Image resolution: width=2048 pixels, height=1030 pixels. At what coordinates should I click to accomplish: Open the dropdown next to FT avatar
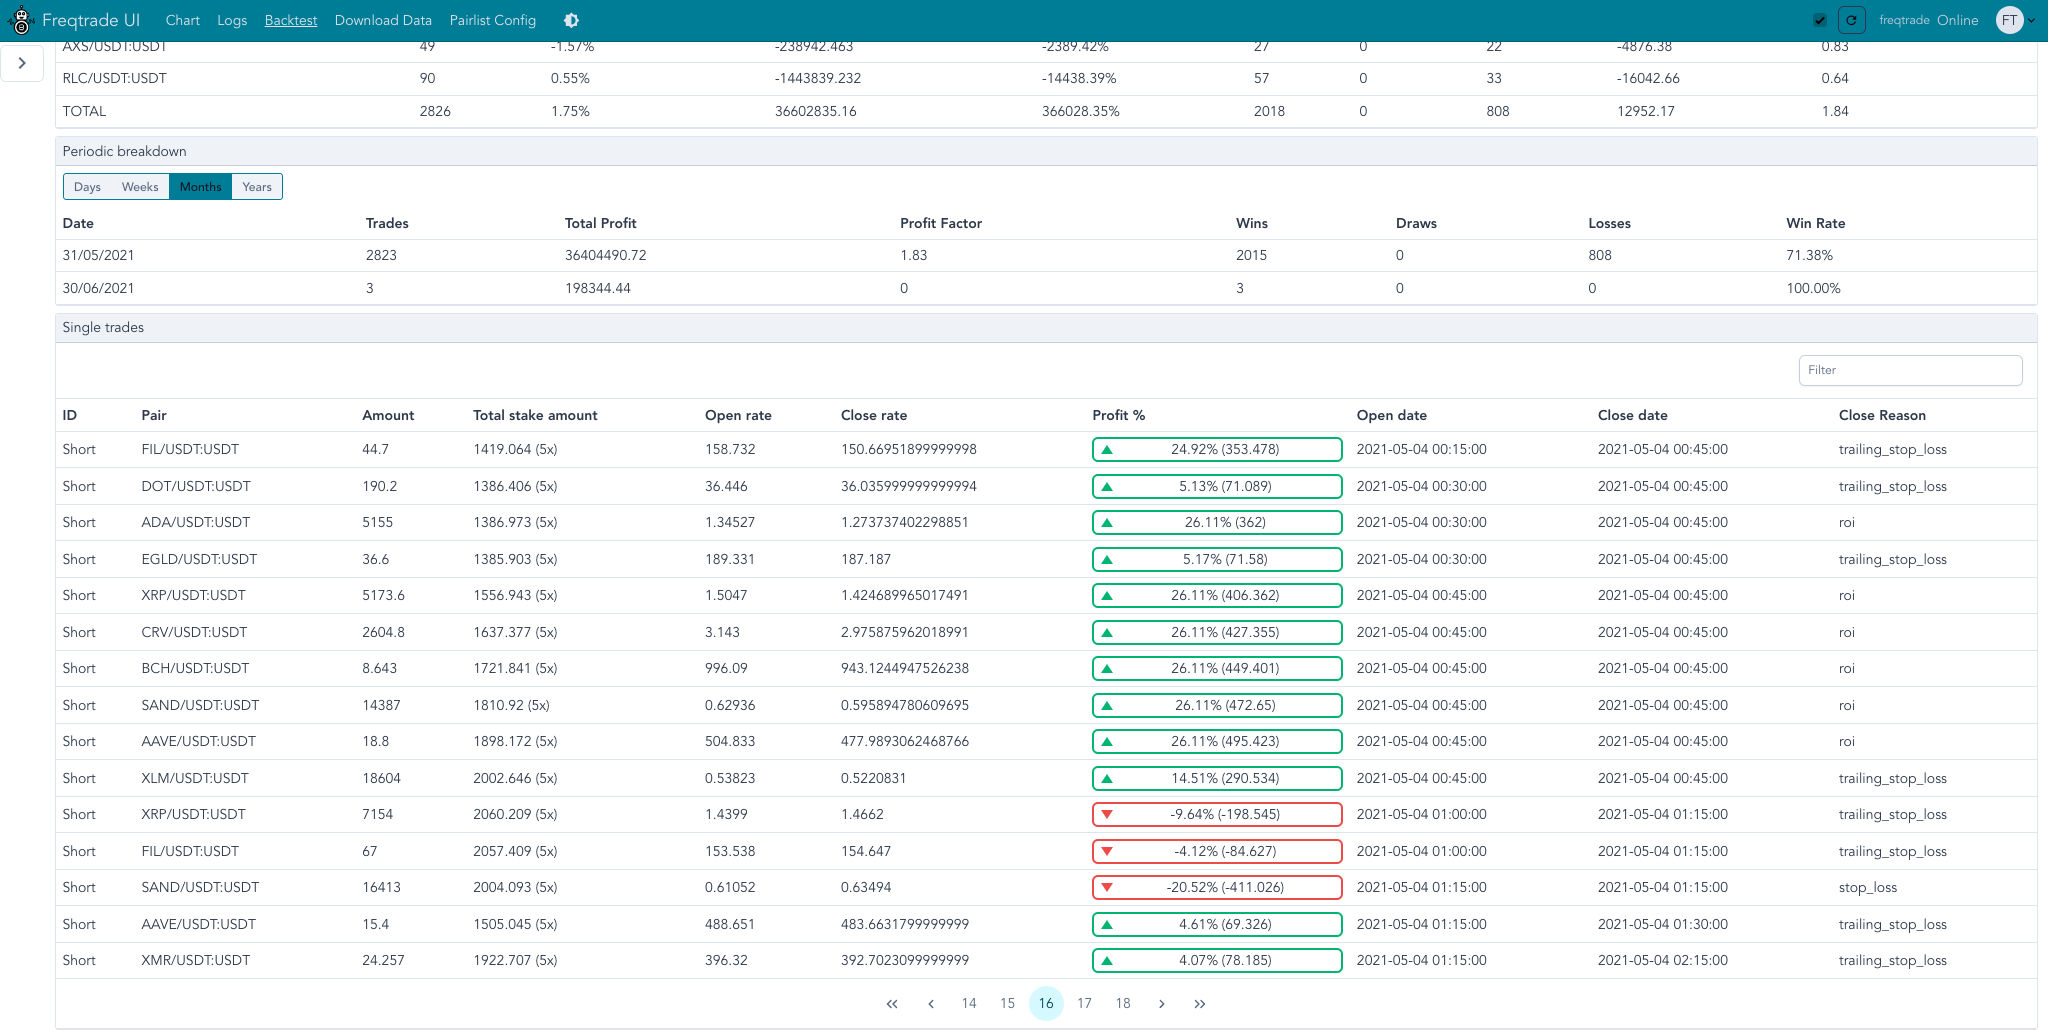click(x=2031, y=20)
